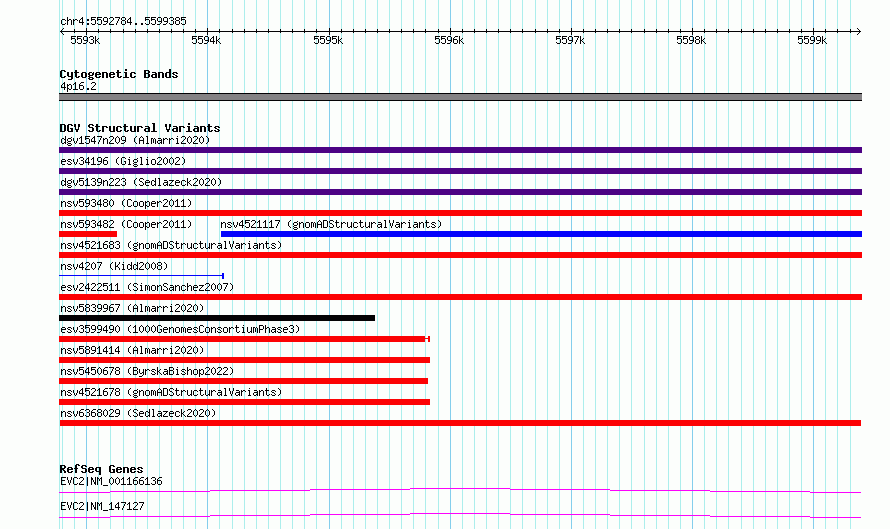The width and height of the screenshot is (890, 529).
Task: Click the right arrow at ruler end
Action: [858, 31]
